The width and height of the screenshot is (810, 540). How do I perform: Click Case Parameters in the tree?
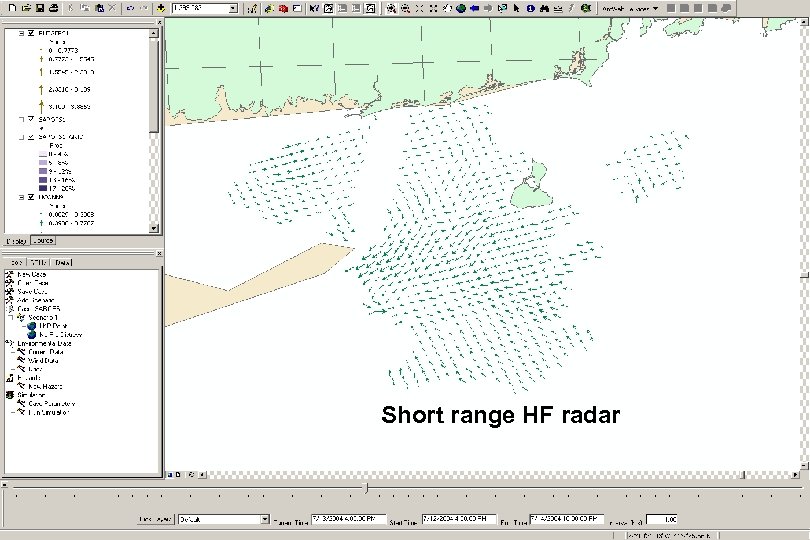click(52, 404)
